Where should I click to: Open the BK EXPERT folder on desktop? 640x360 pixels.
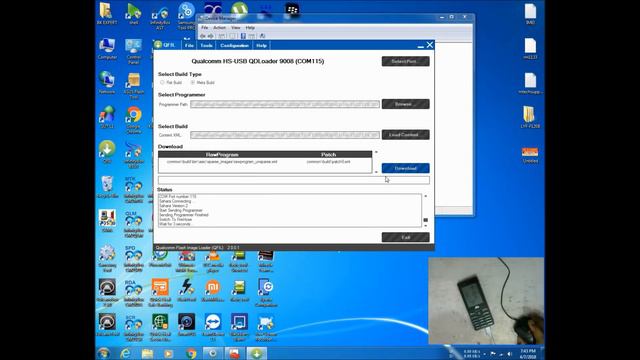tap(107, 14)
